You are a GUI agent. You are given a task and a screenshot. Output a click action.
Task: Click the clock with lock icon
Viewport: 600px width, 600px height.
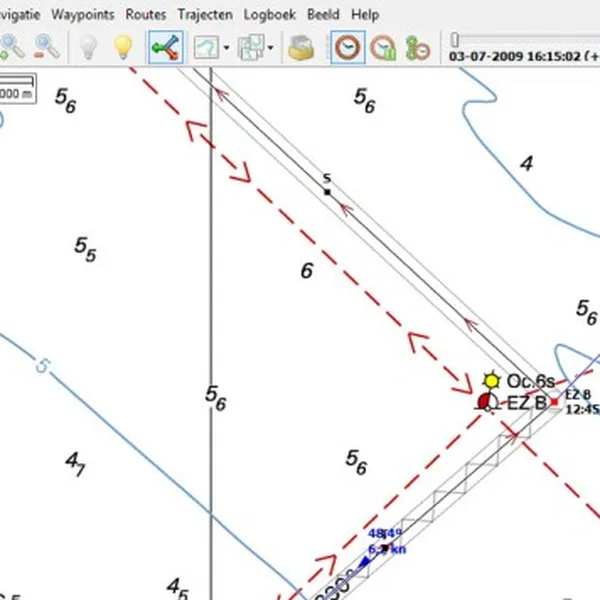click(x=382, y=46)
